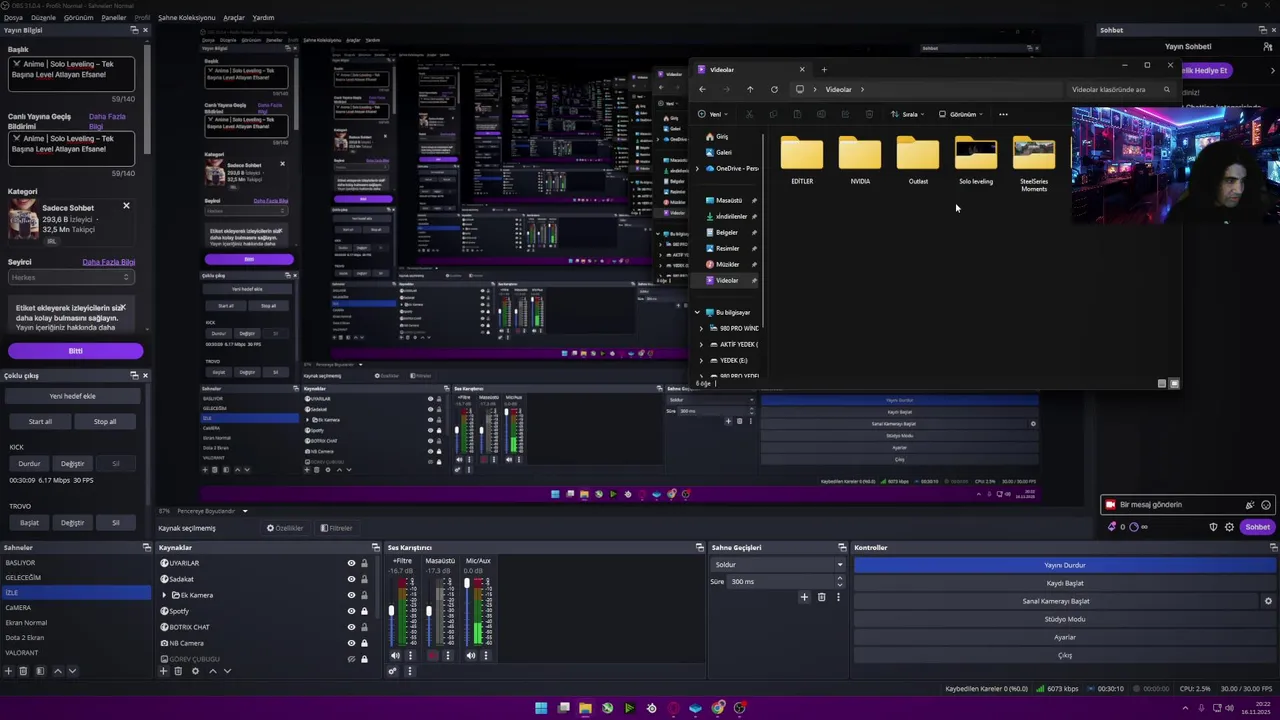Unlock the NB Camera source

tap(364, 643)
